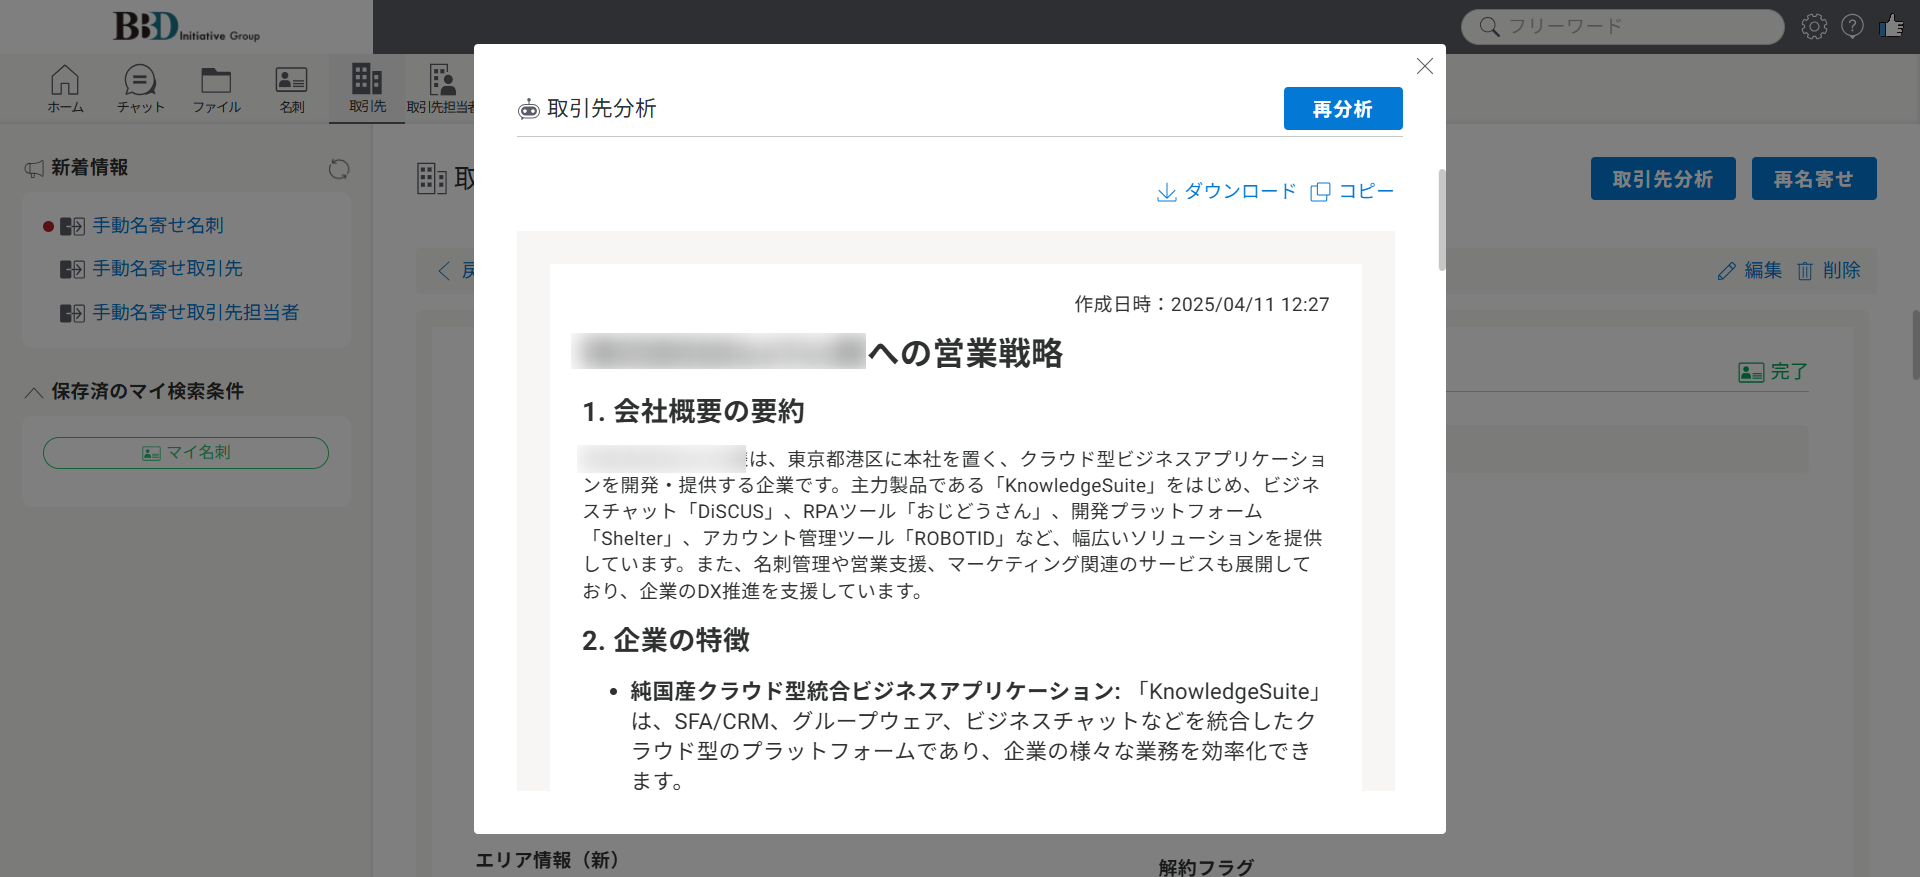This screenshot has height=877, width=1920.
Task: Click the background 取引先分析 button
Action: tap(1663, 179)
